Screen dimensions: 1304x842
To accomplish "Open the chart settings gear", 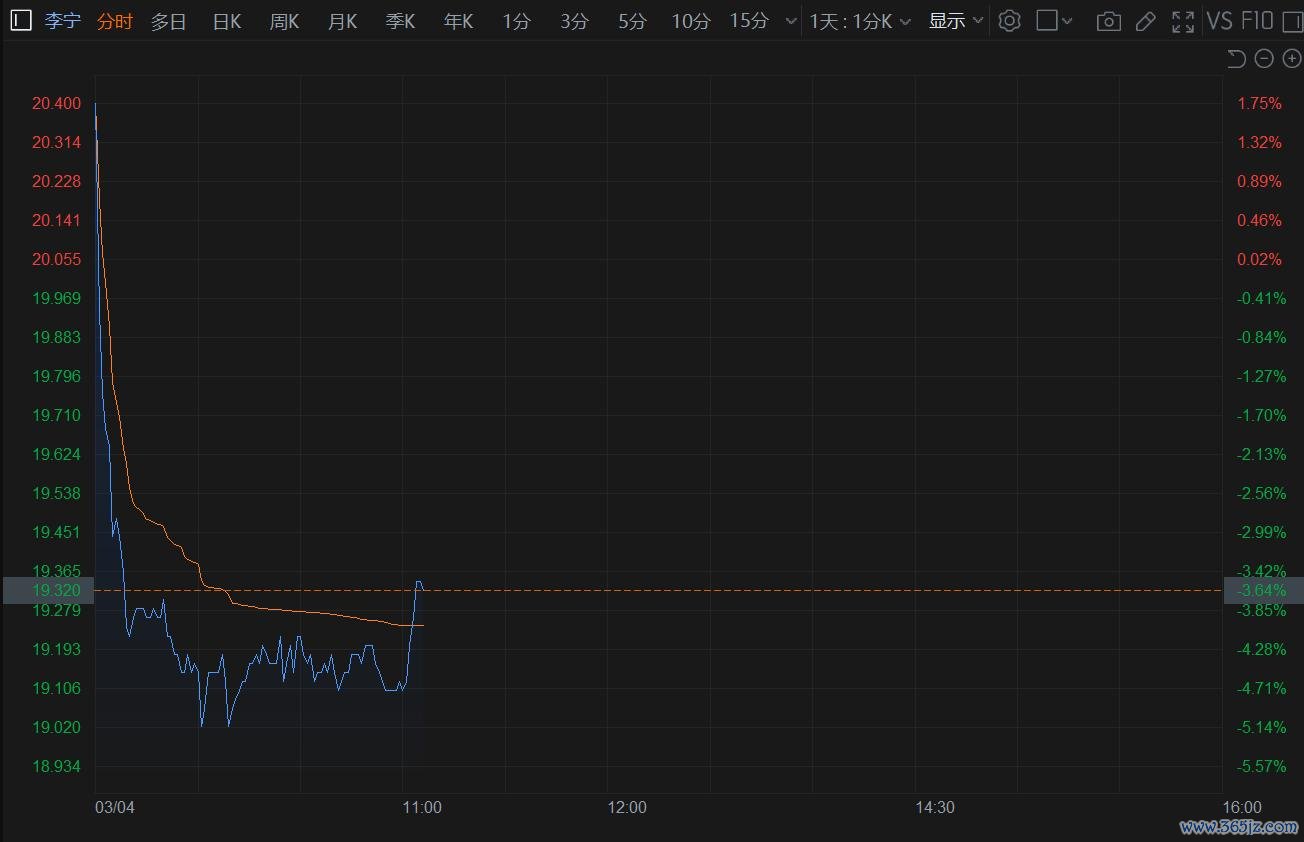I will point(1009,20).
